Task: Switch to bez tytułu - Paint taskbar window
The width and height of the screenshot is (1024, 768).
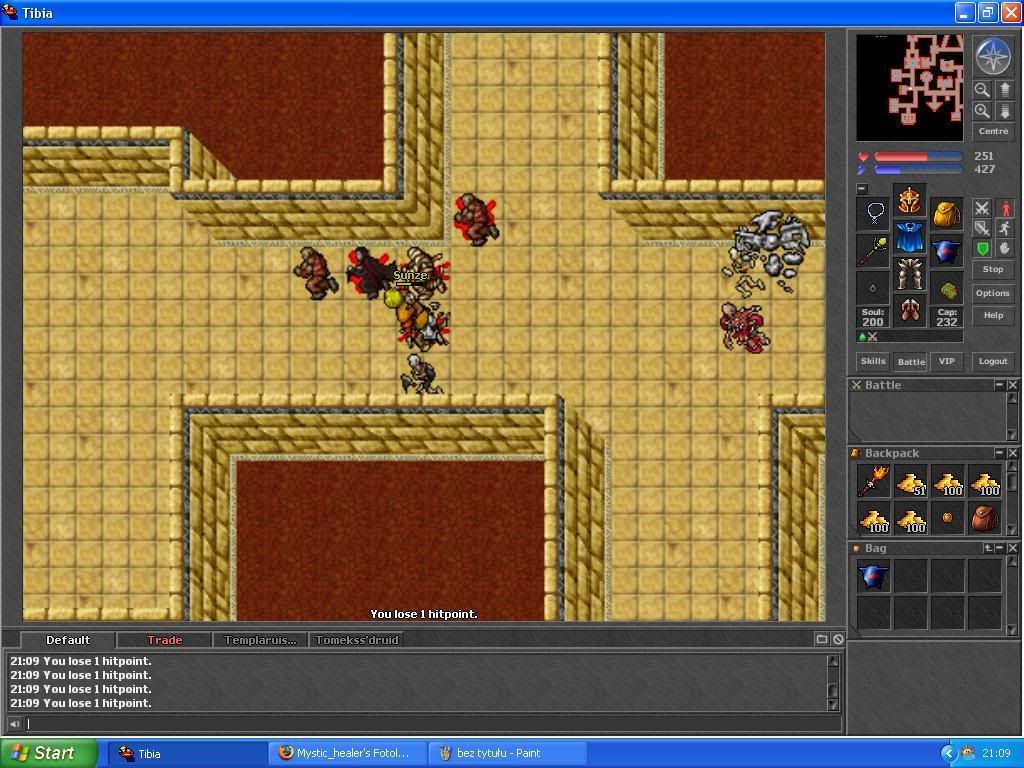Action: pyautogui.click(x=507, y=753)
